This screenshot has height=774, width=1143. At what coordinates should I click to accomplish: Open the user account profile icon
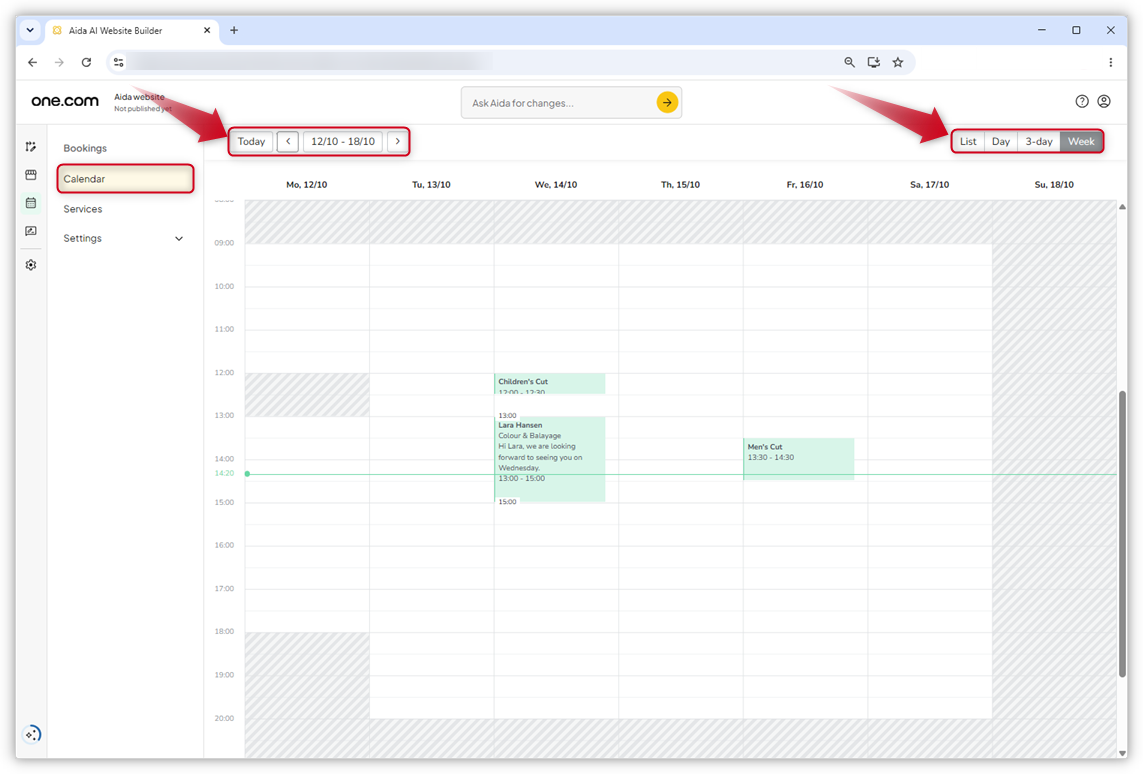1104,101
